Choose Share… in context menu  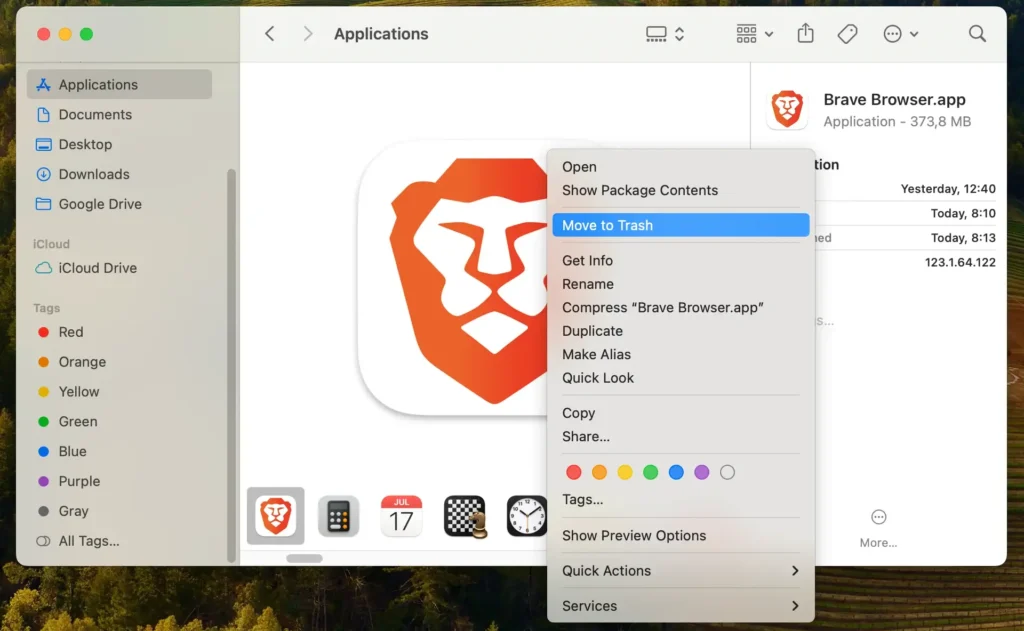pos(680,437)
